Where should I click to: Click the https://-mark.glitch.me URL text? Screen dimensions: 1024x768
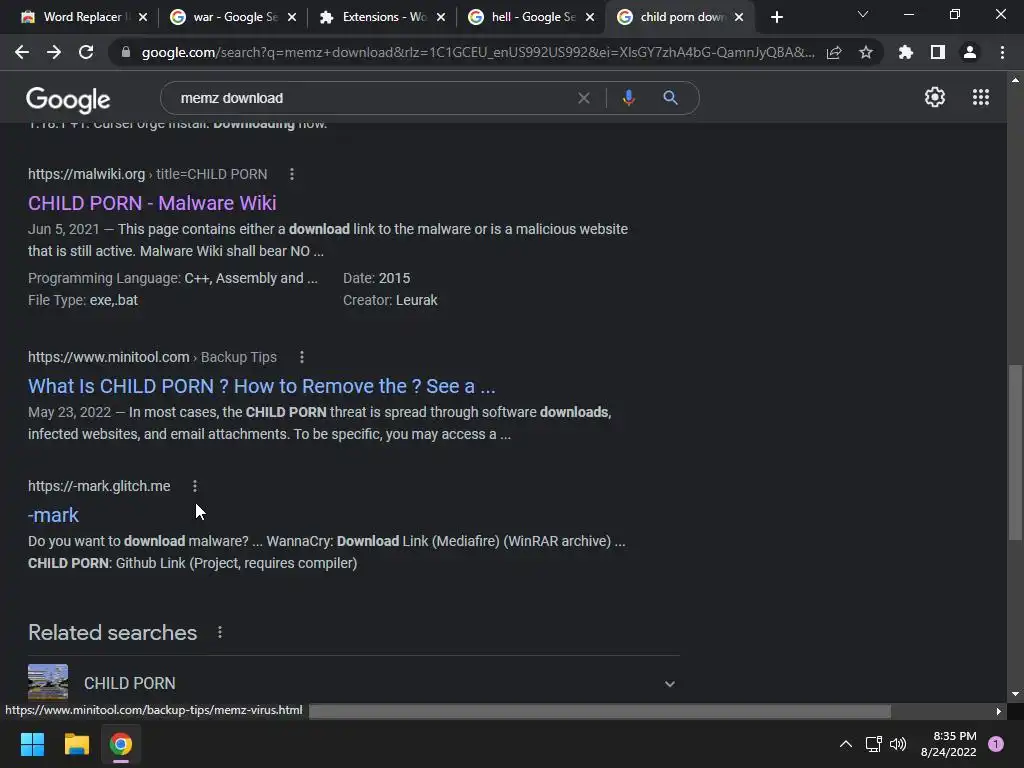pos(99,486)
